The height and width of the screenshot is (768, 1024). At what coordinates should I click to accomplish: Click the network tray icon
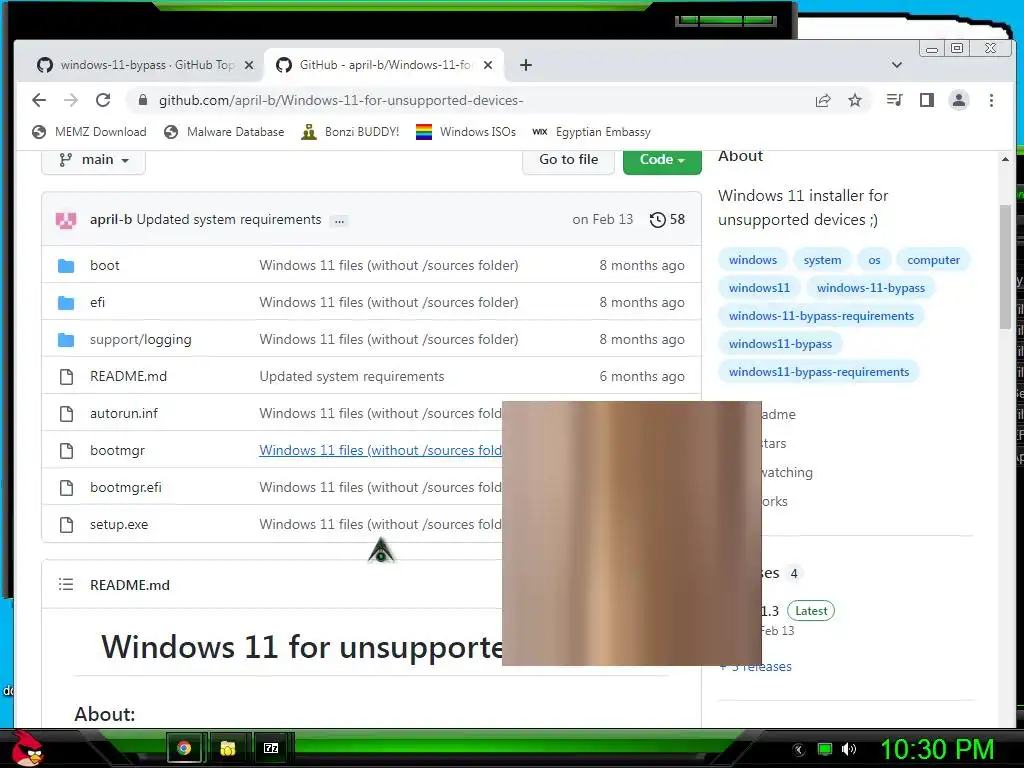(x=825, y=749)
